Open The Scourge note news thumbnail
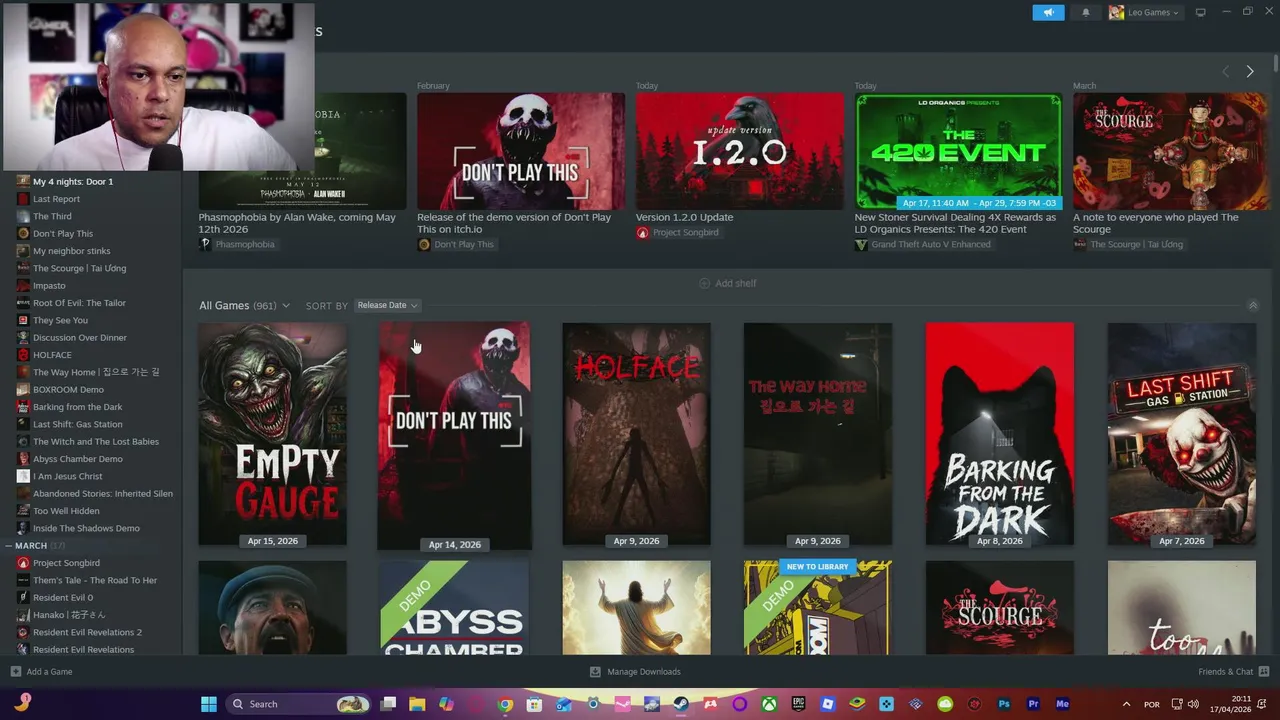 point(1170,151)
